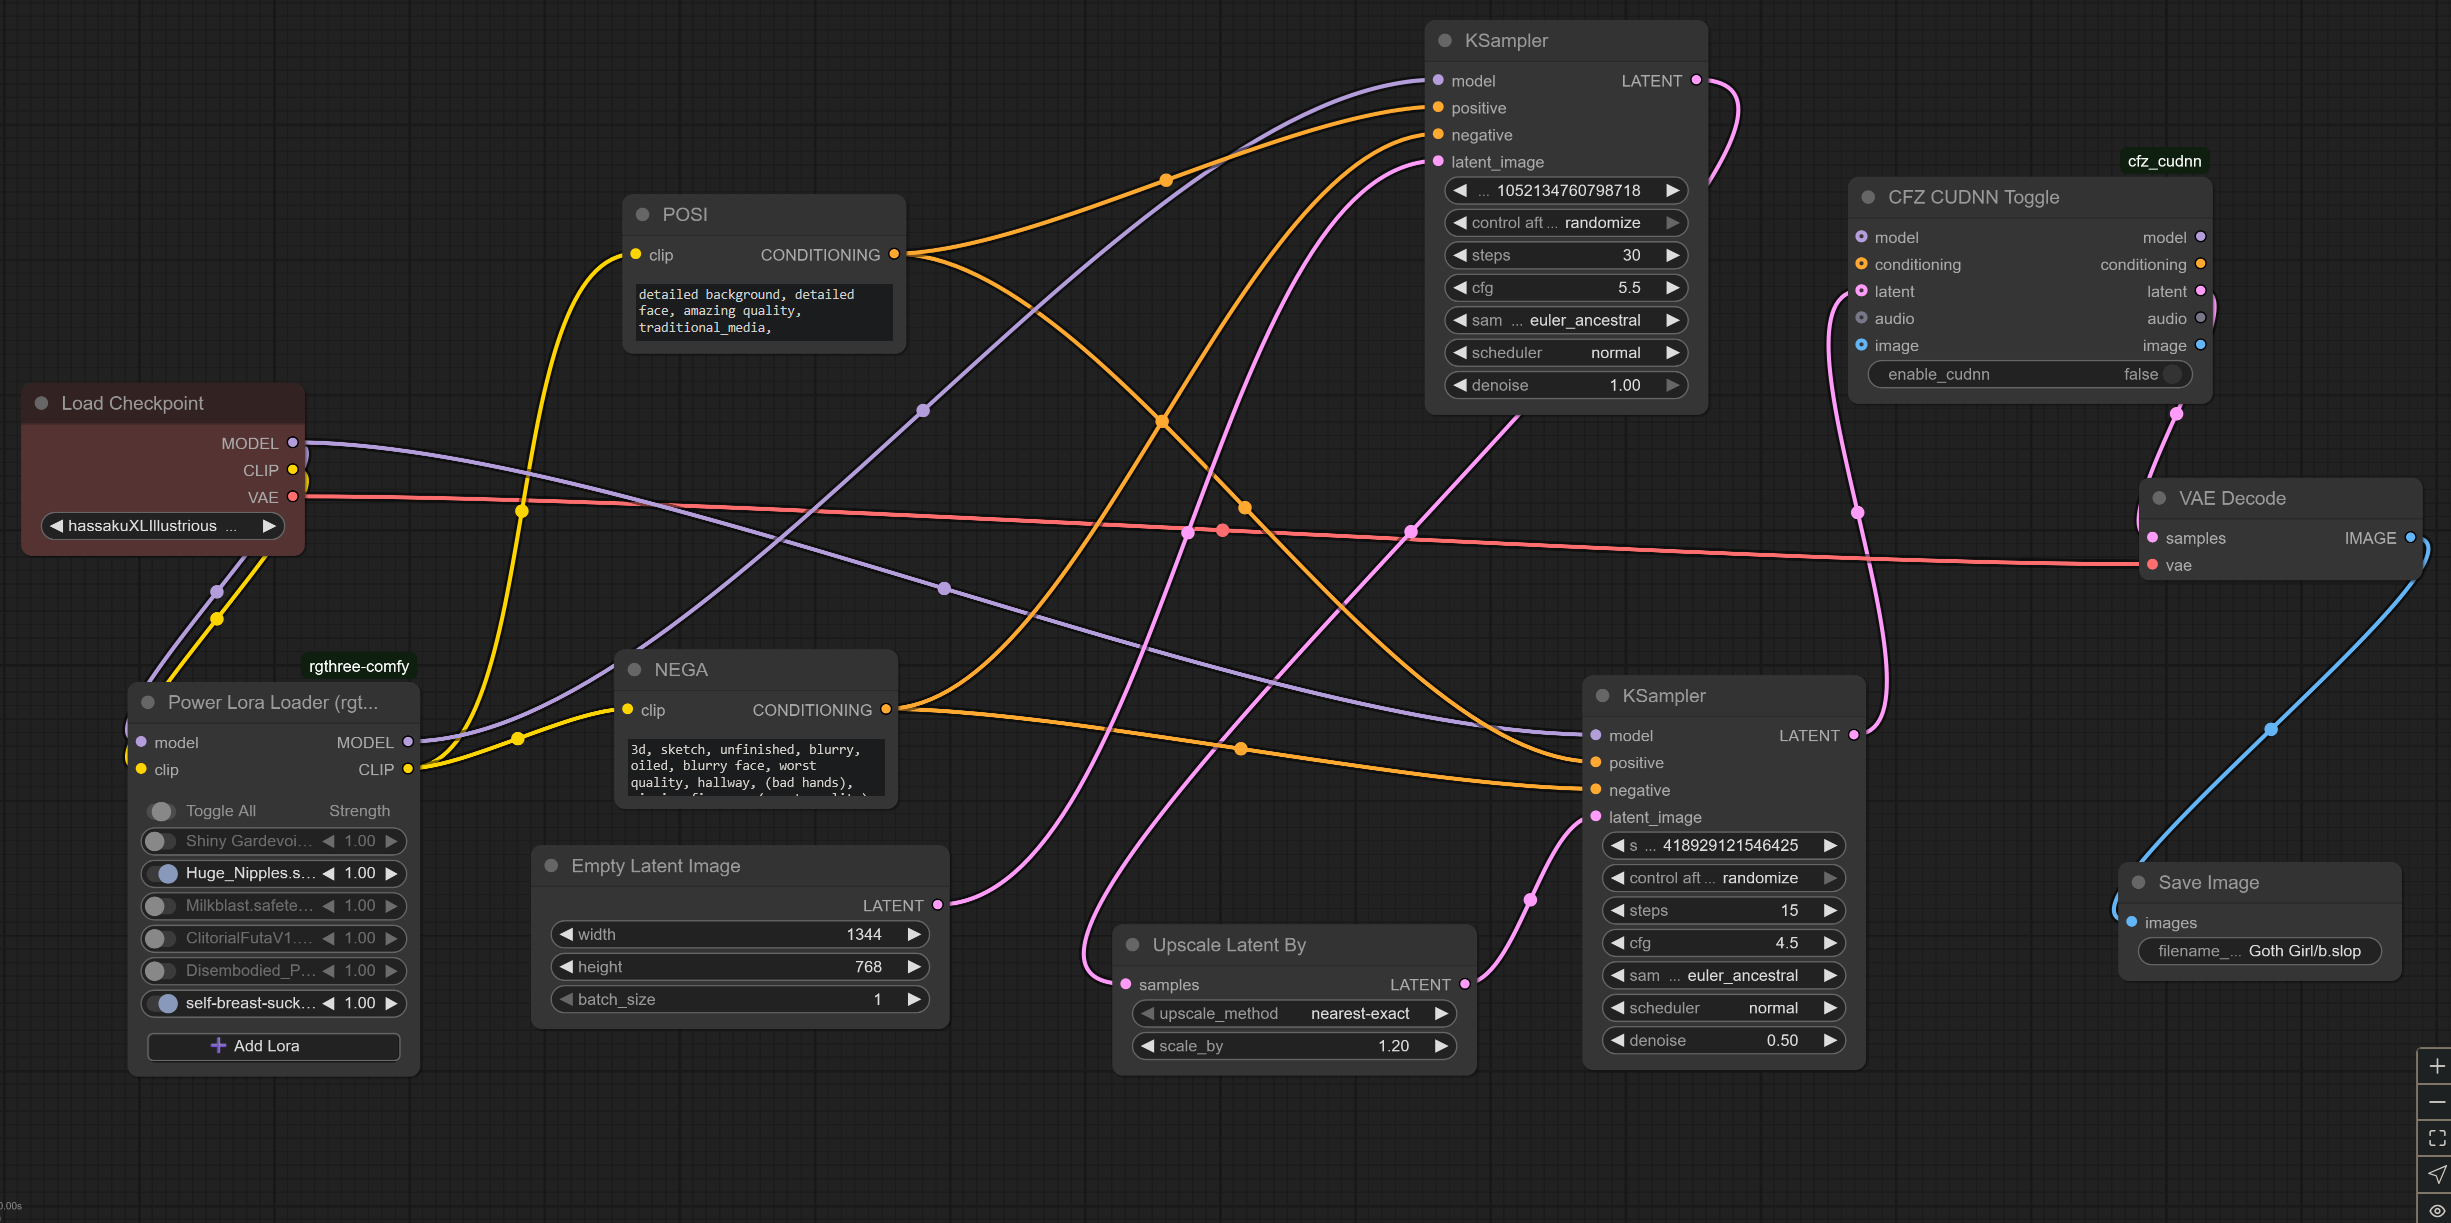Image resolution: width=2451 pixels, height=1223 pixels.
Task: Click the seed 418929121546425 field
Action: 1724,845
